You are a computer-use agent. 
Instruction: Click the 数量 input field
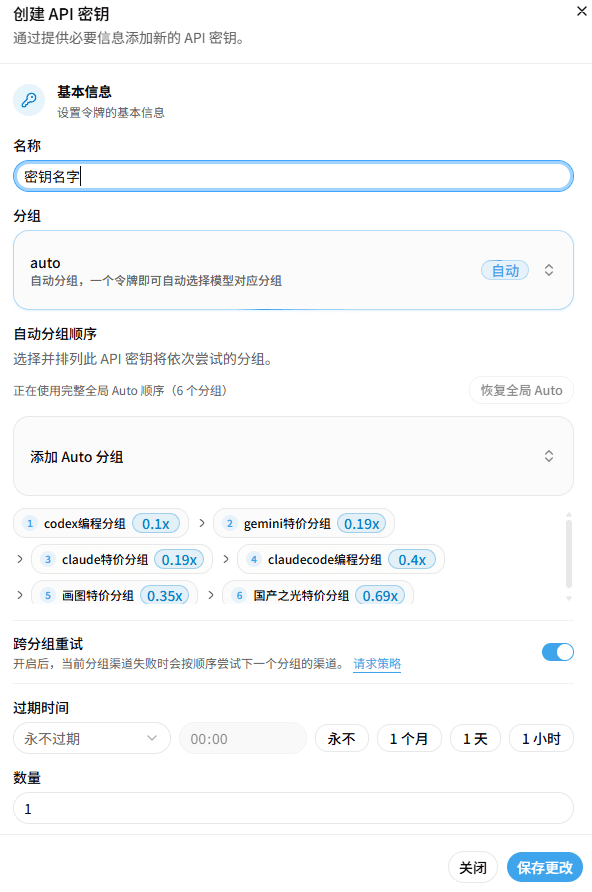[x=293, y=808]
